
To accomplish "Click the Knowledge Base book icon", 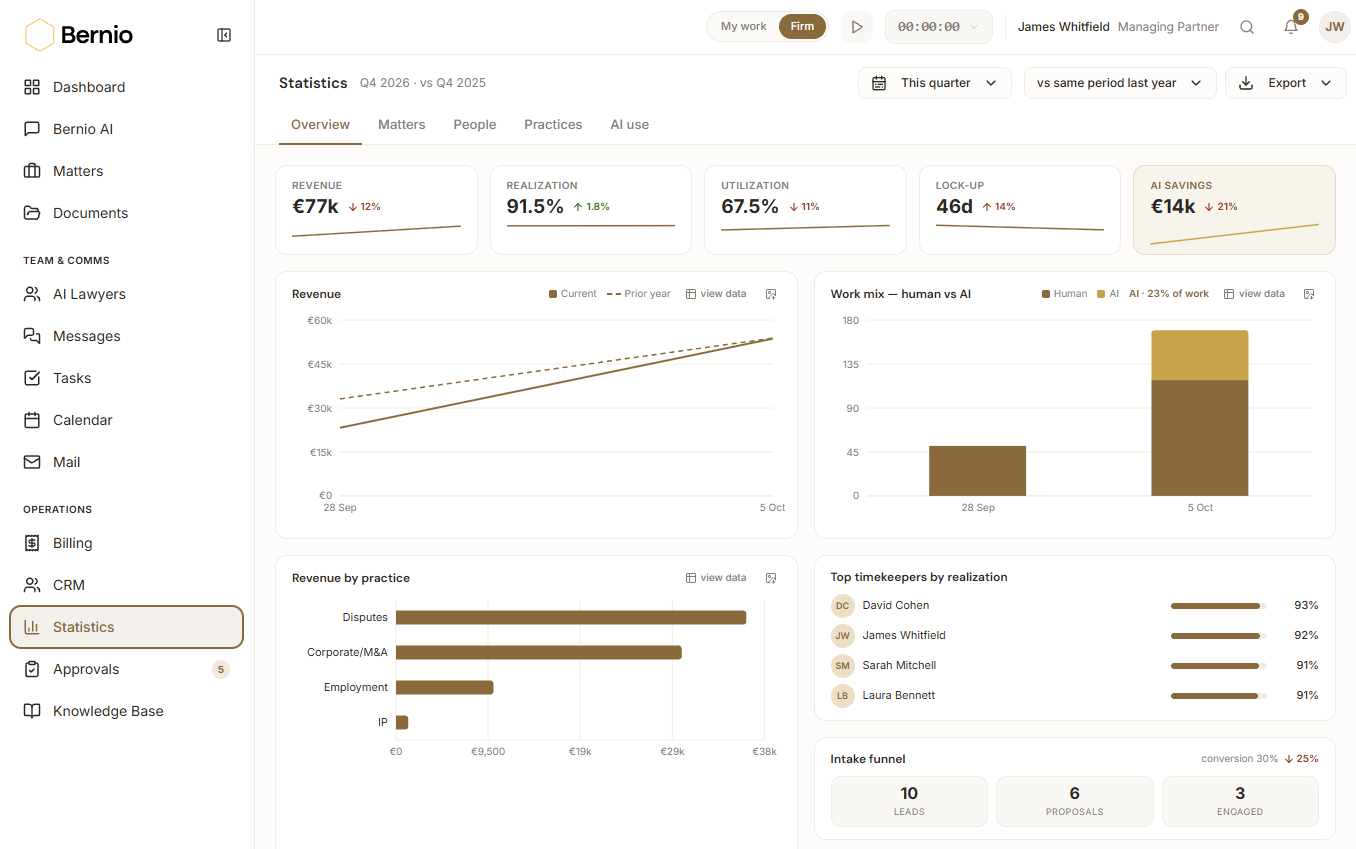I will pos(32,711).
